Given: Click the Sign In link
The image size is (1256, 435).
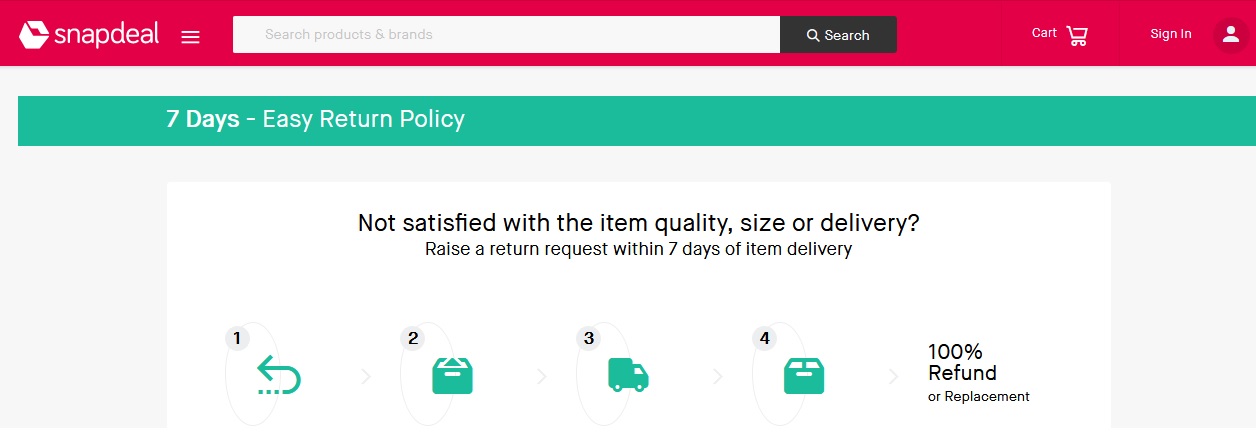Looking at the screenshot, I should point(1170,34).
